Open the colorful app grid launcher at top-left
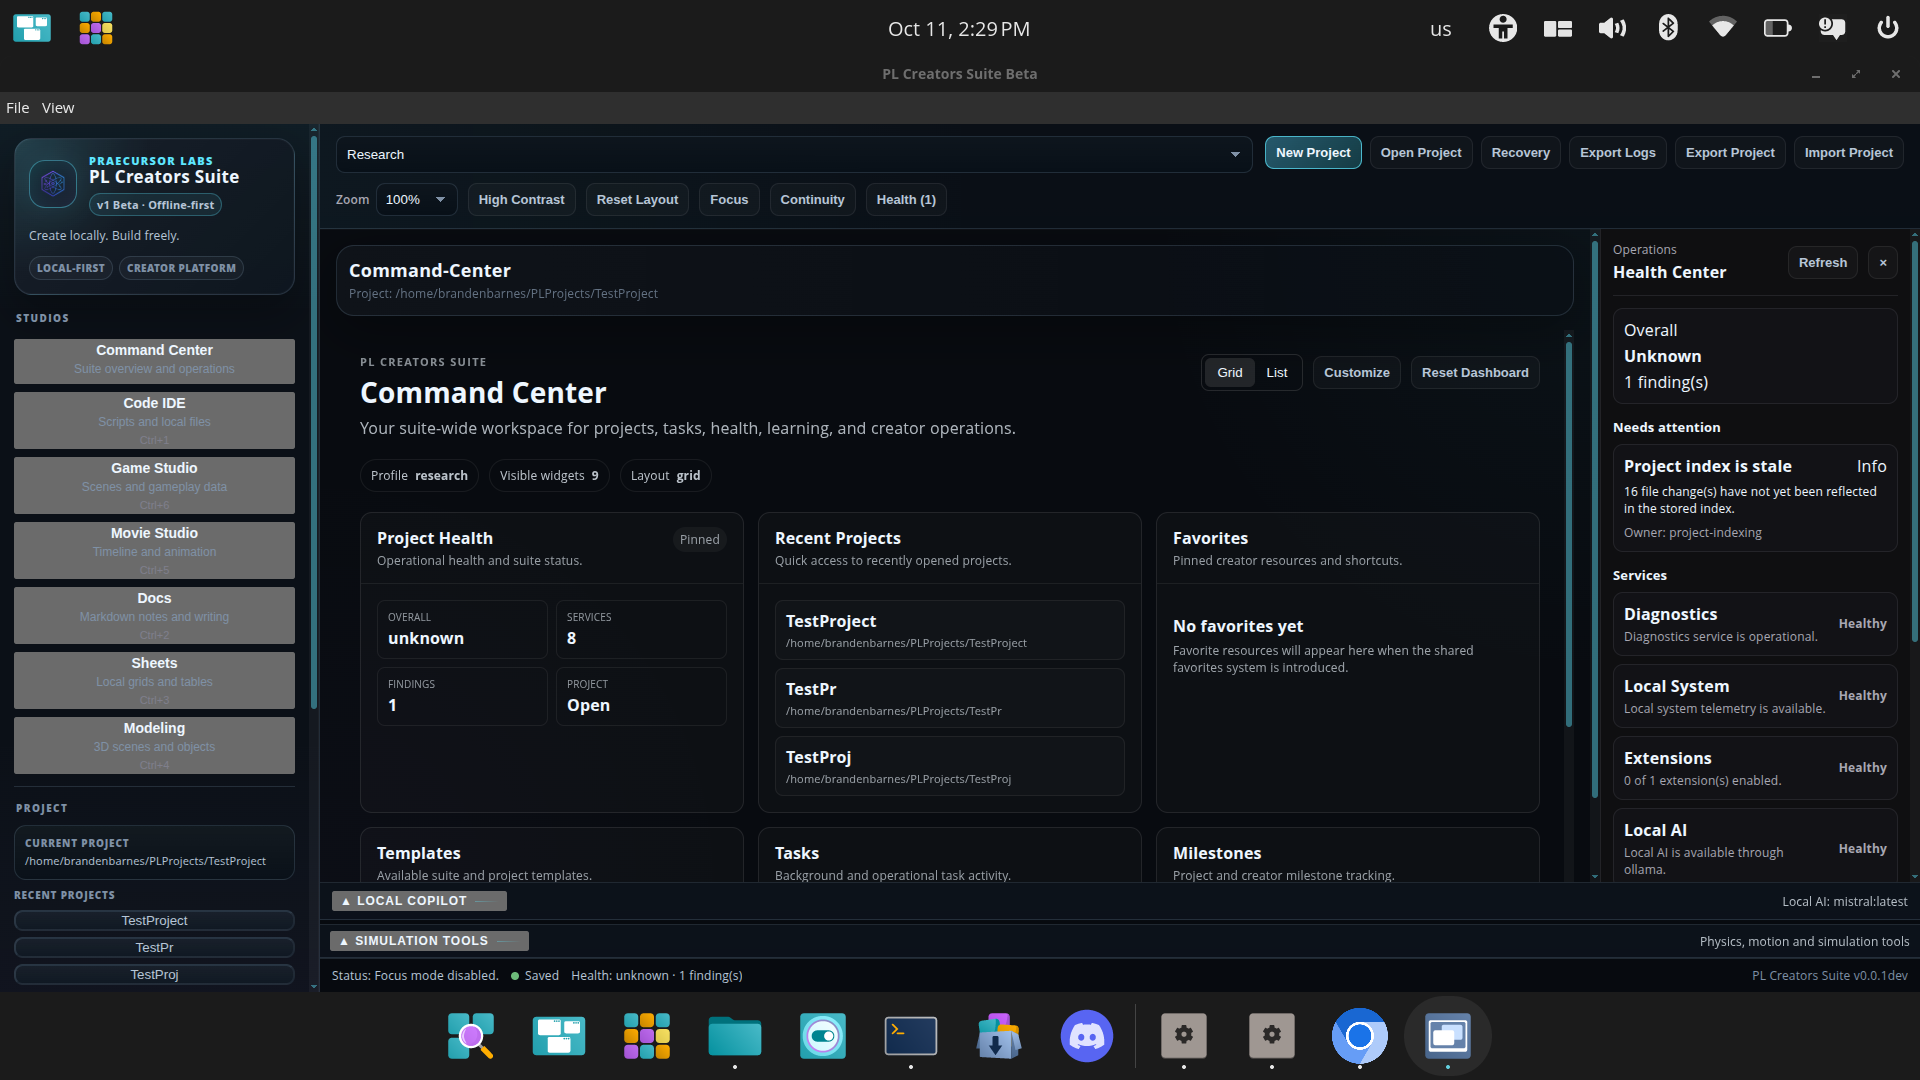1920x1080 pixels. coord(96,28)
